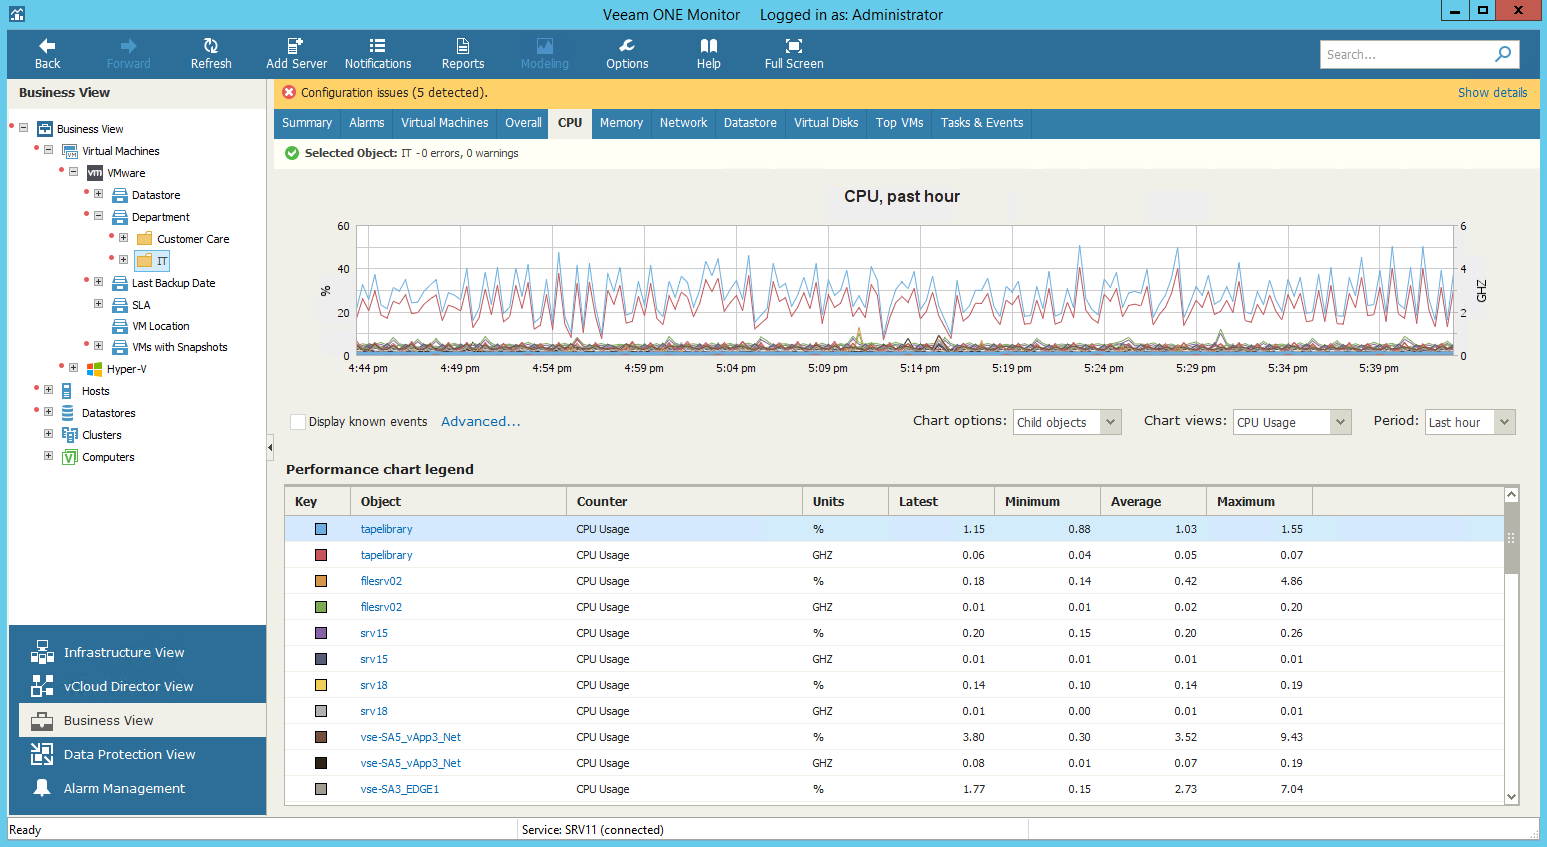This screenshot has height=847, width=1547.
Task: Open Options wrench icon
Action: click(627, 46)
